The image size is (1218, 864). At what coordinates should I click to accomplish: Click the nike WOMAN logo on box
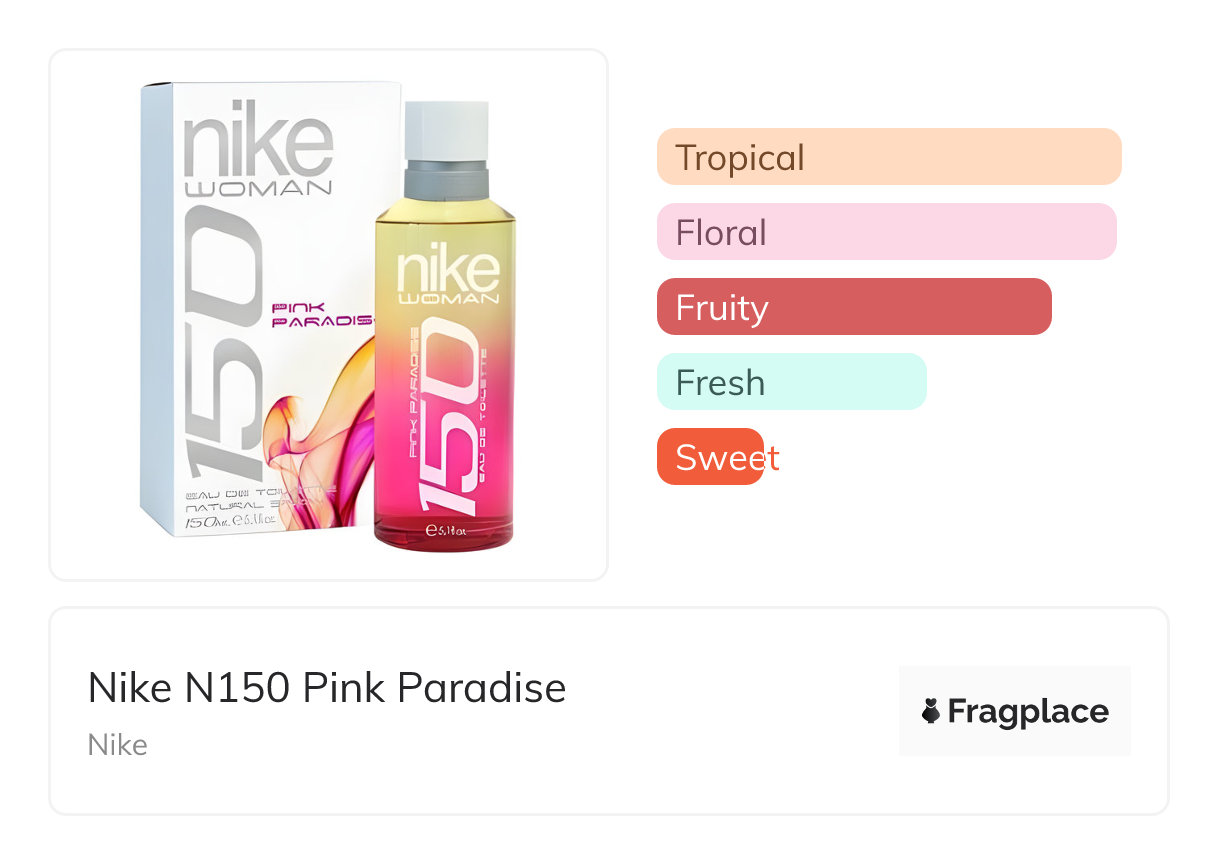(x=258, y=148)
